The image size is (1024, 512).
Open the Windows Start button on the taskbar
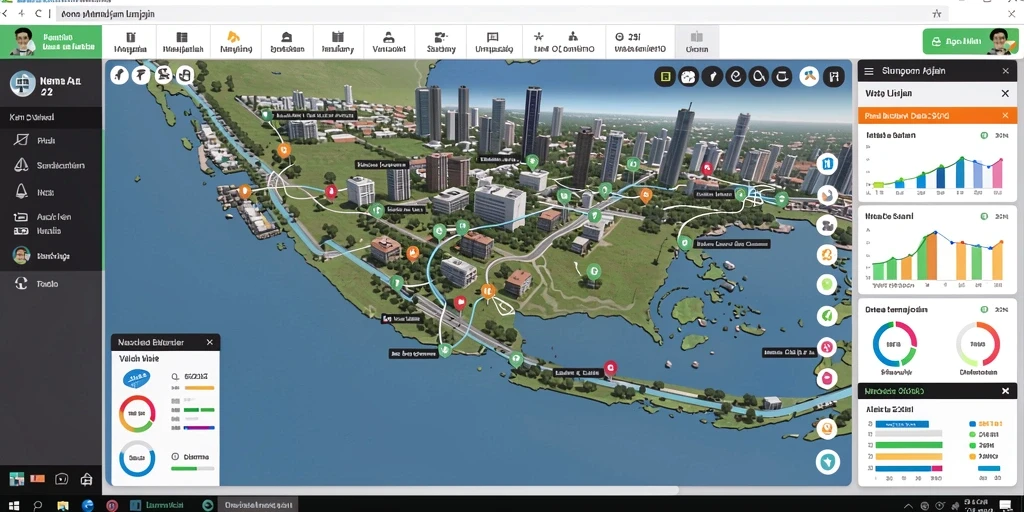(x=12, y=505)
